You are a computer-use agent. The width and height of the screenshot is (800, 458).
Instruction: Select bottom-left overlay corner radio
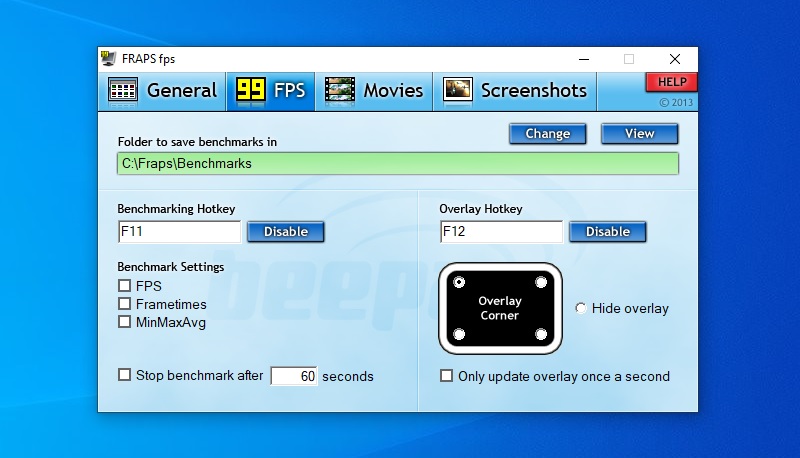pos(459,334)
